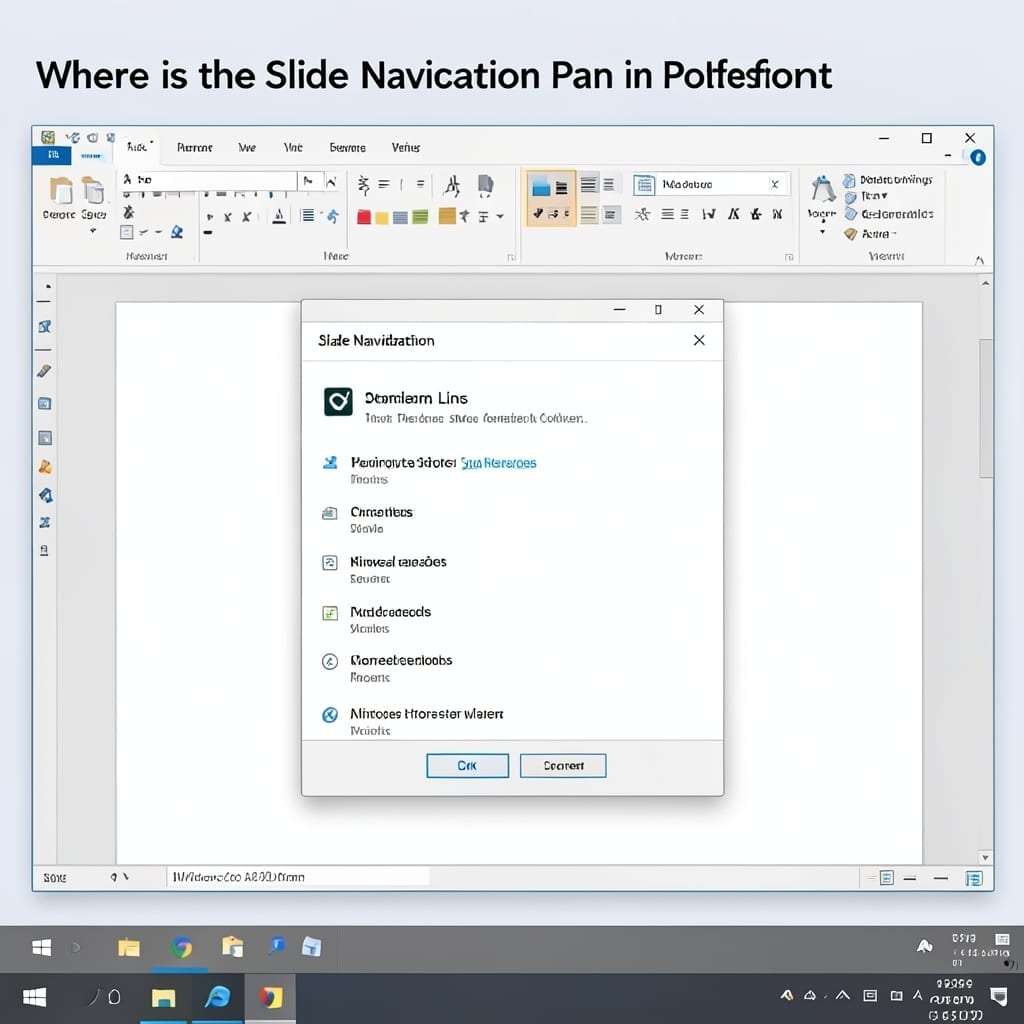The width and height of the screenshot is (1024, 1024).
Task: Click the large paste clipboard icon in ribbon
Action: pos(61,191)
